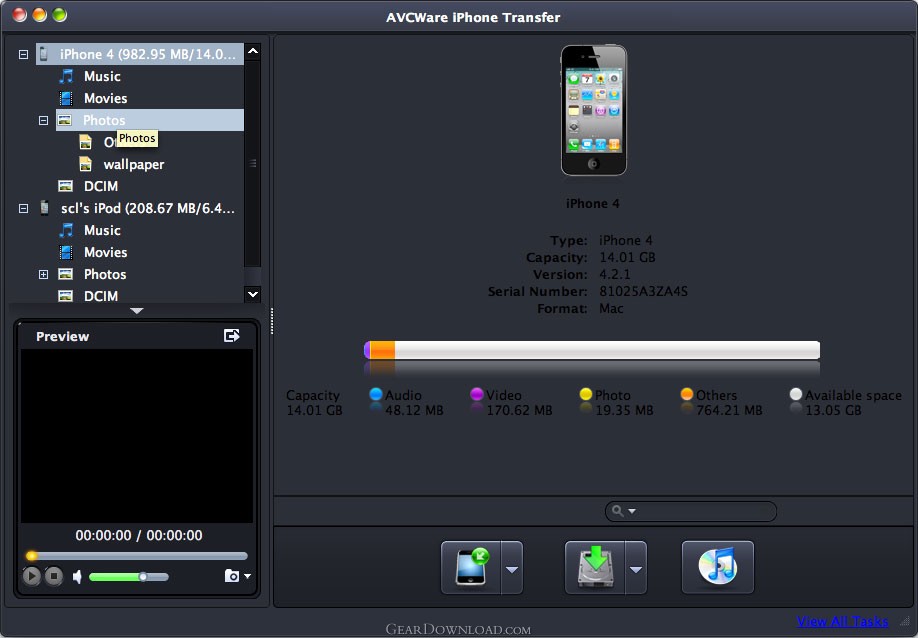Click the Version value 4.2.1
The image size is (918, 638).
[615, 275]
